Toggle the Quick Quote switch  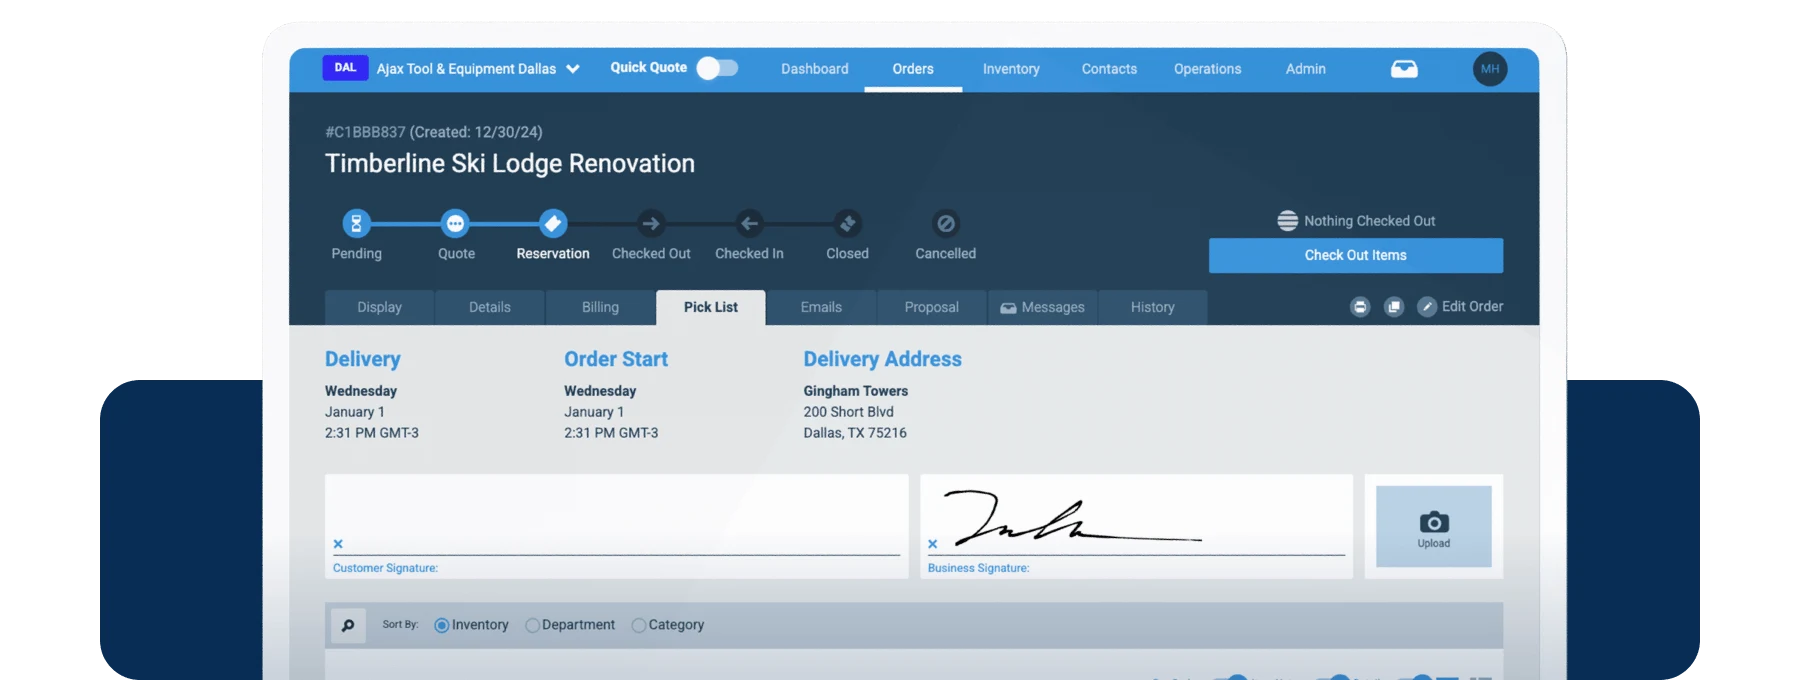717,68
